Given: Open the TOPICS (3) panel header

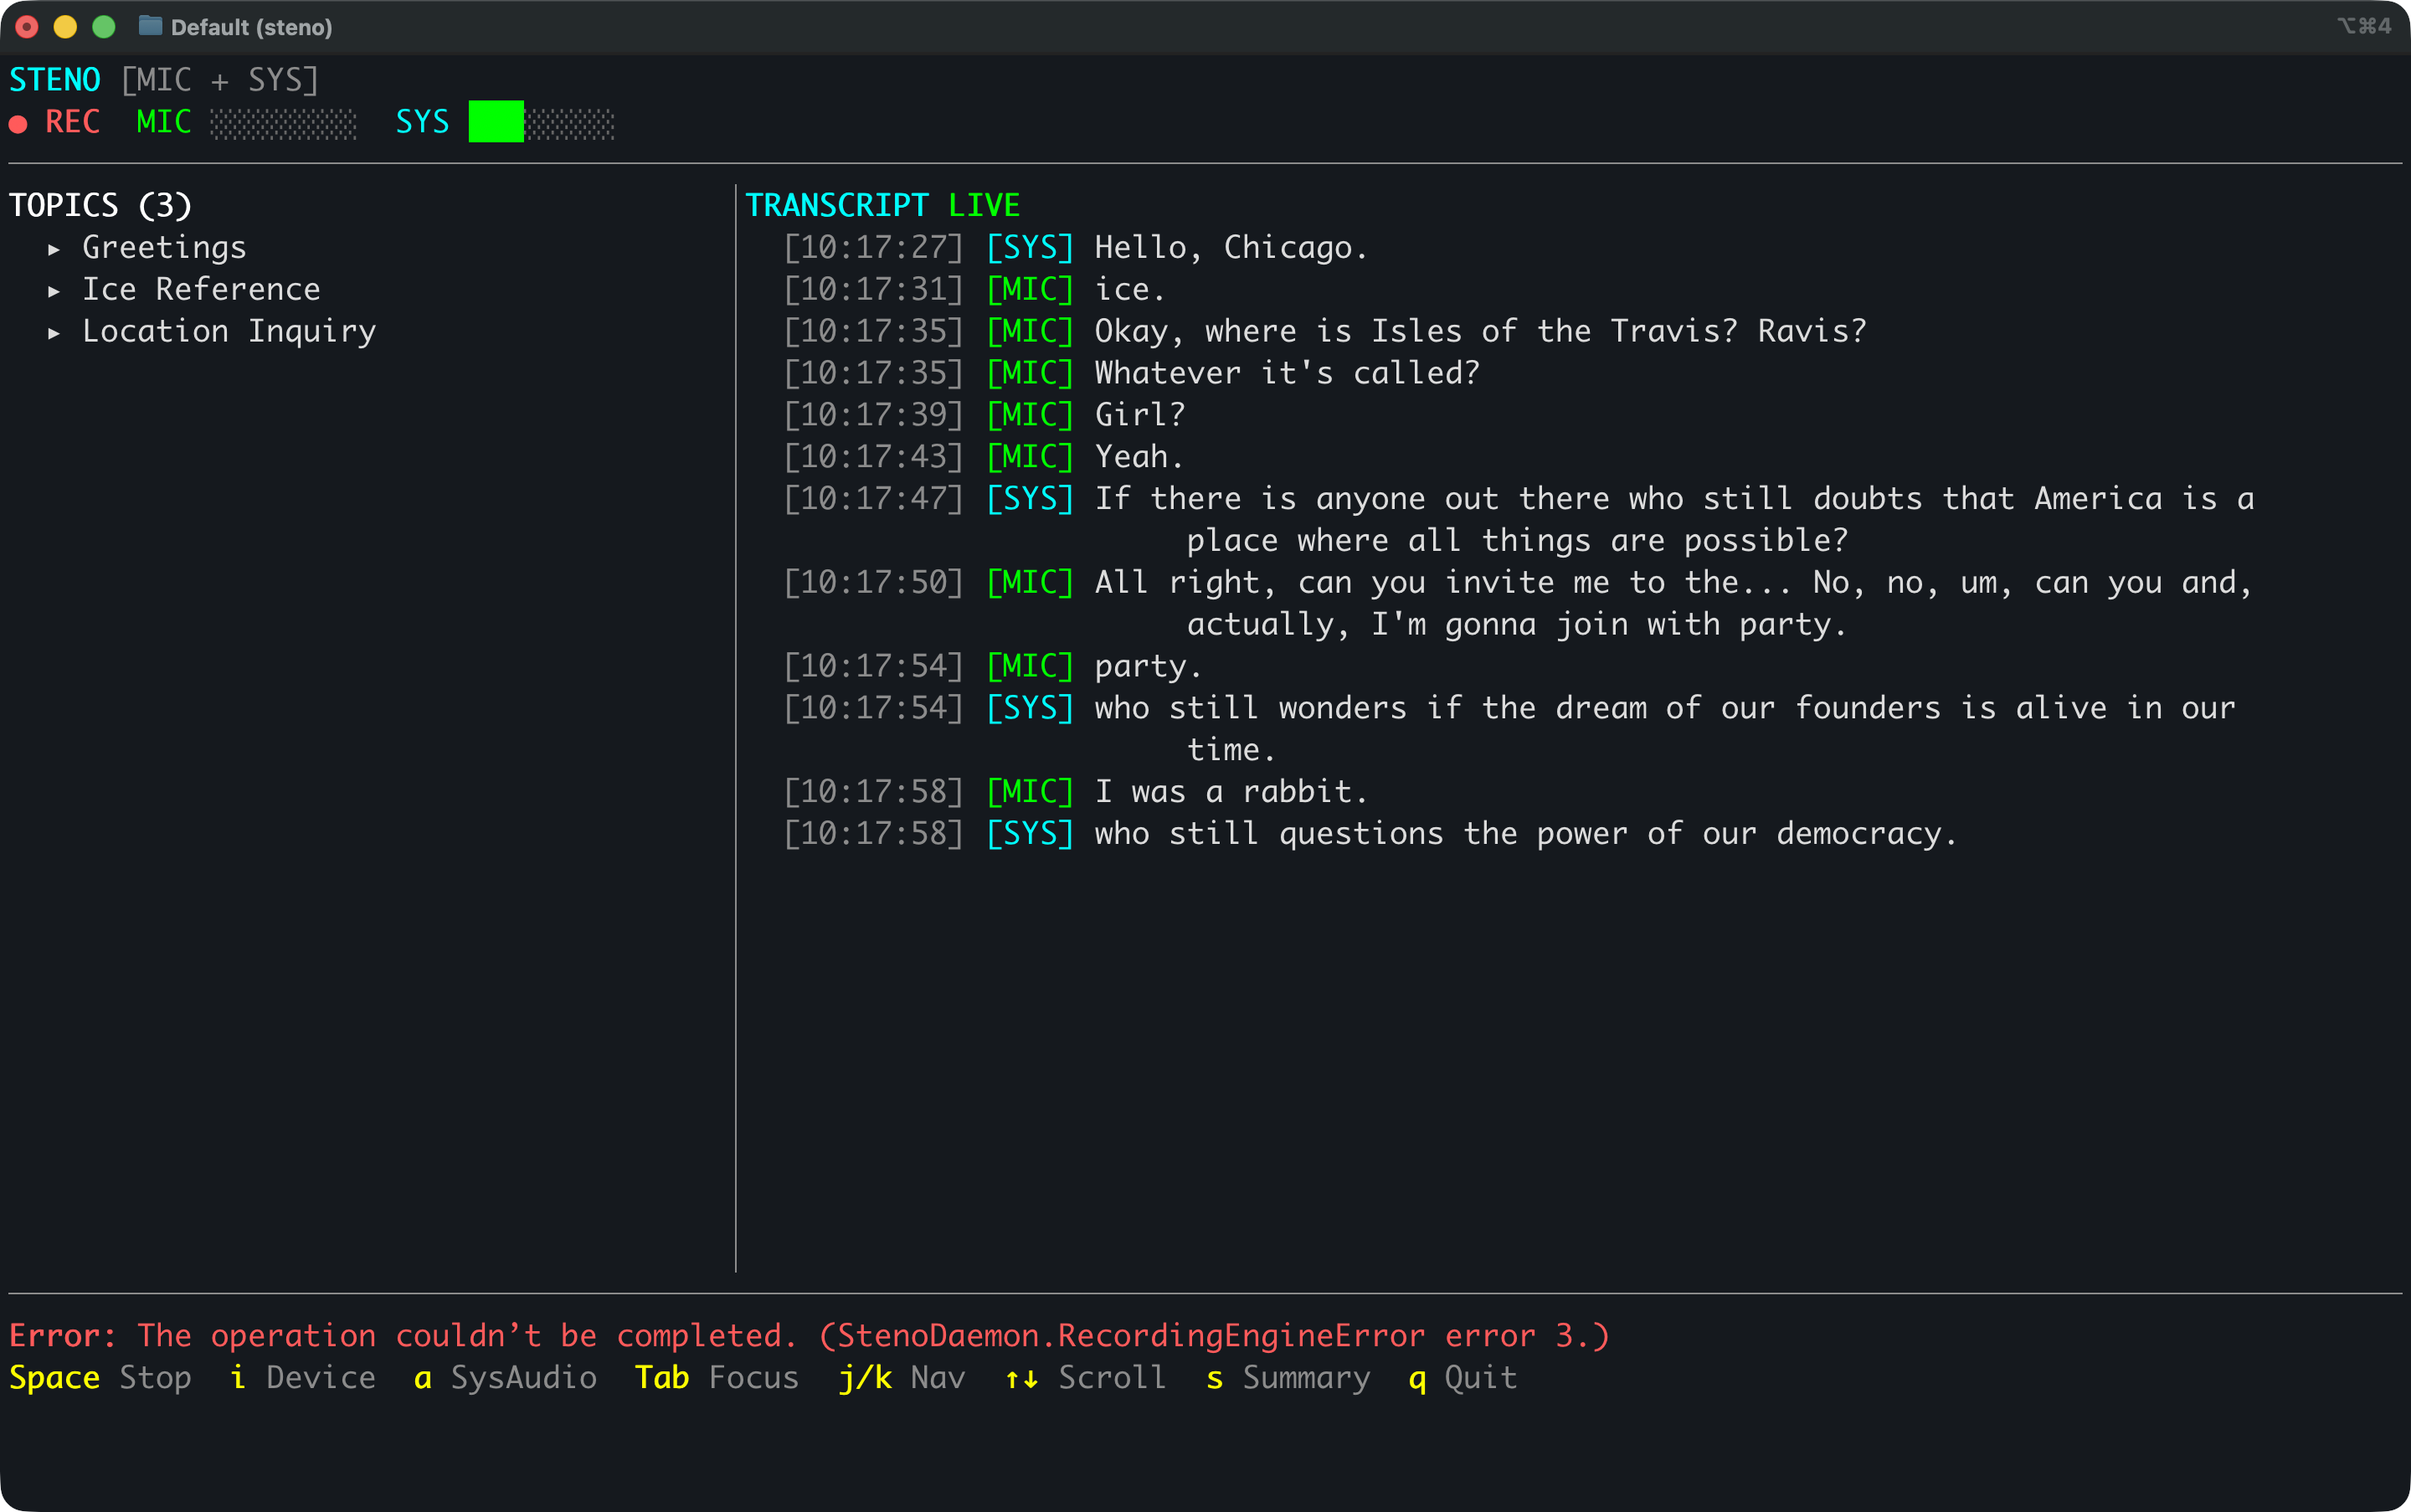Looking at the screenshot, I should [98, 204].
